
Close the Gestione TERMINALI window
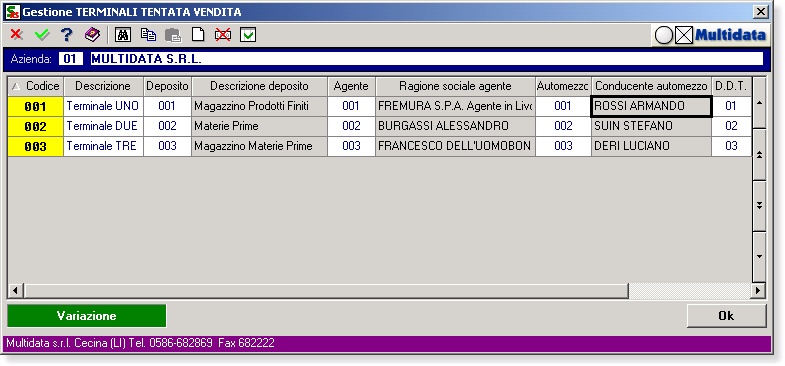(x=761, y=12)
